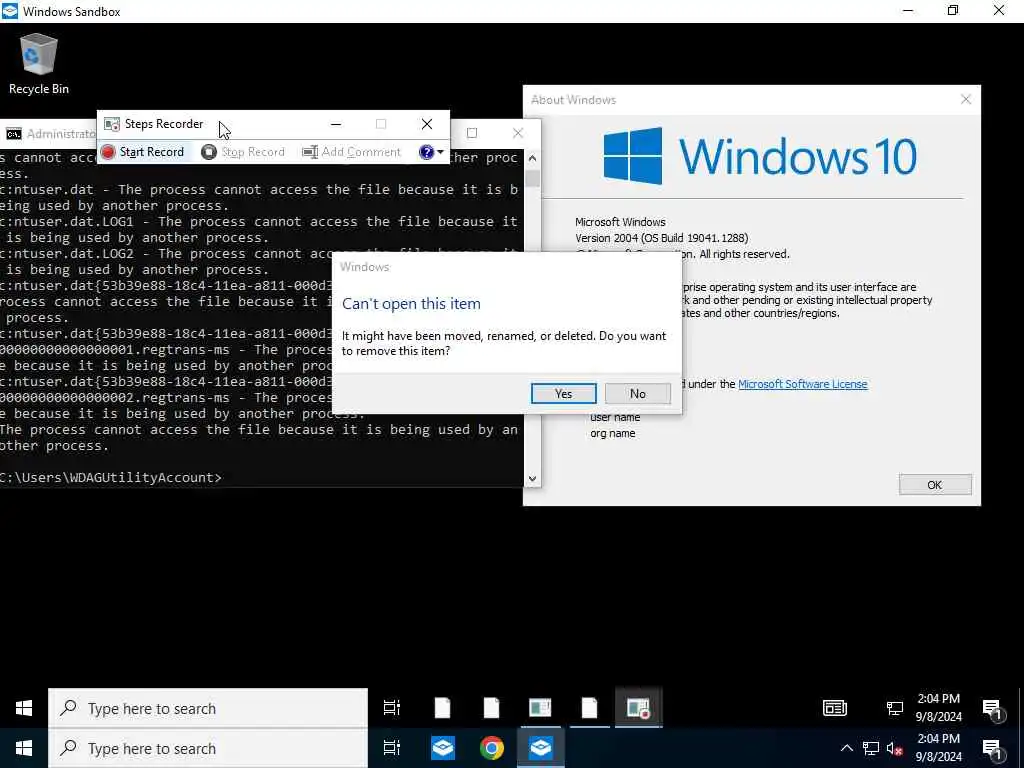Click the host taskbar clock on the bottom row
Screen dimensions: 1024x768
(938, 748)
